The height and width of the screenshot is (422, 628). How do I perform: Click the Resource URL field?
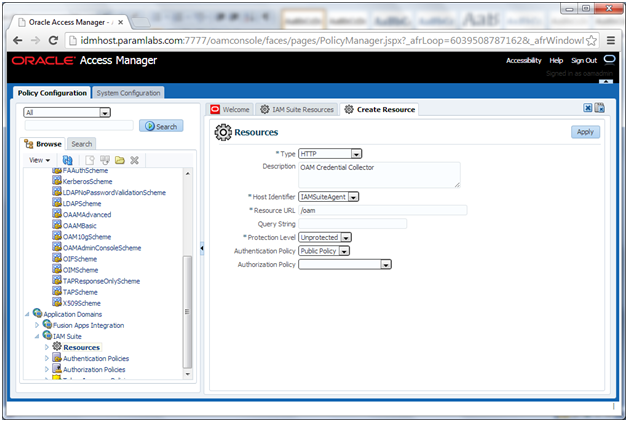click(x=382, y=210)
